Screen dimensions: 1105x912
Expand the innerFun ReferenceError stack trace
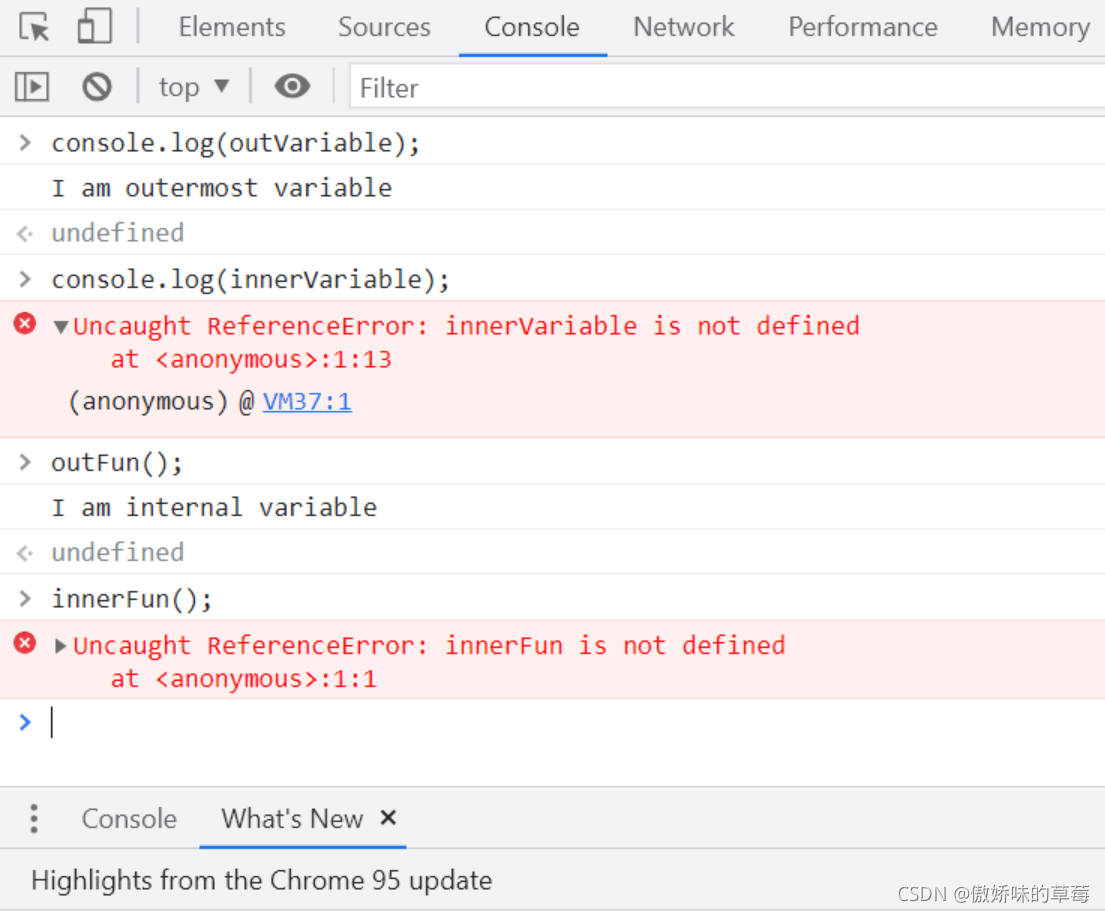click(61, 646)
